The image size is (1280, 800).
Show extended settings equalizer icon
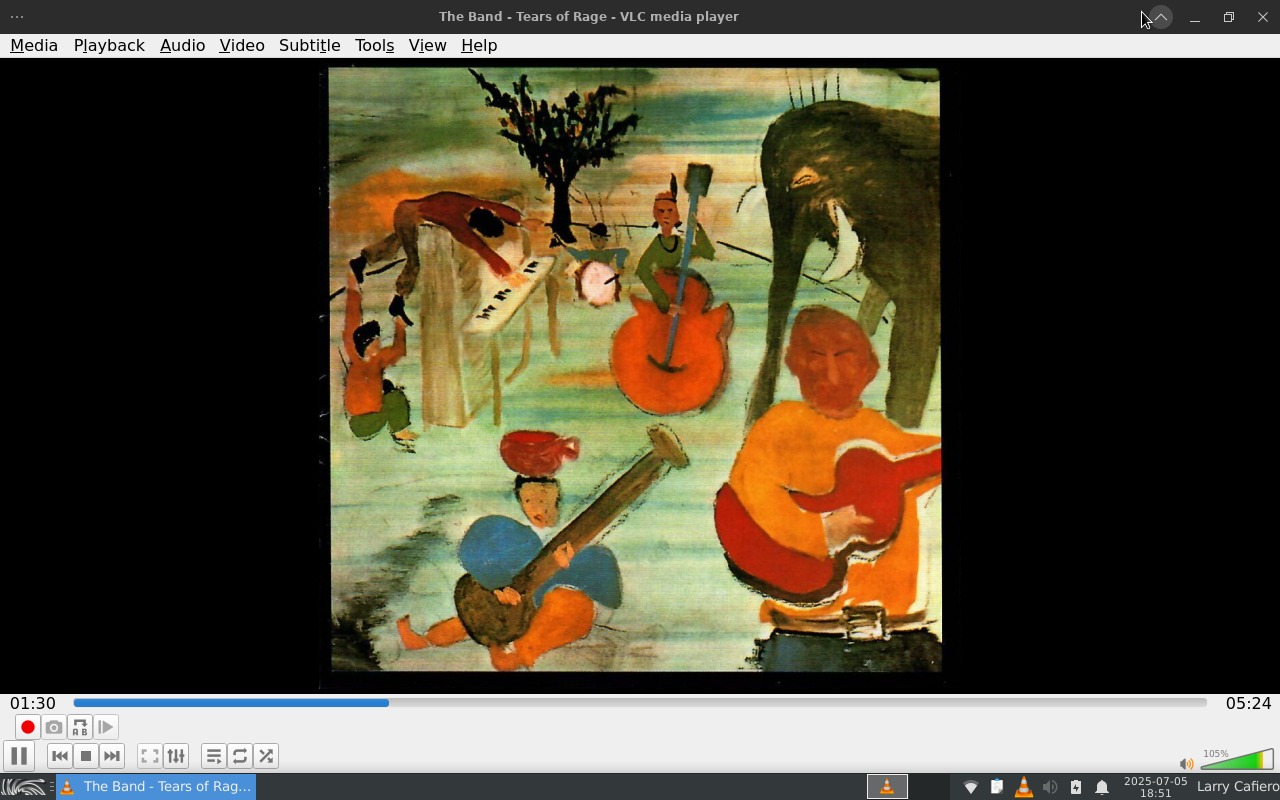tap(176, 756)
